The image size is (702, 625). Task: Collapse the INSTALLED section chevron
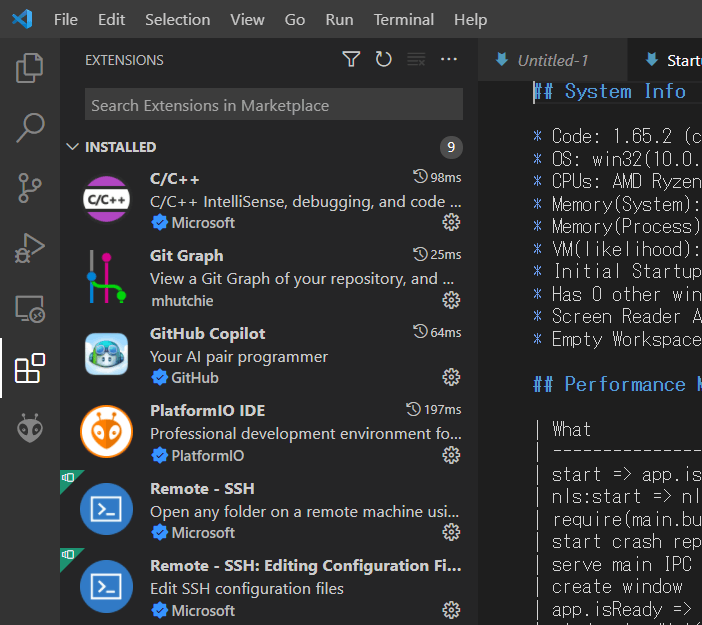point(72,147)
